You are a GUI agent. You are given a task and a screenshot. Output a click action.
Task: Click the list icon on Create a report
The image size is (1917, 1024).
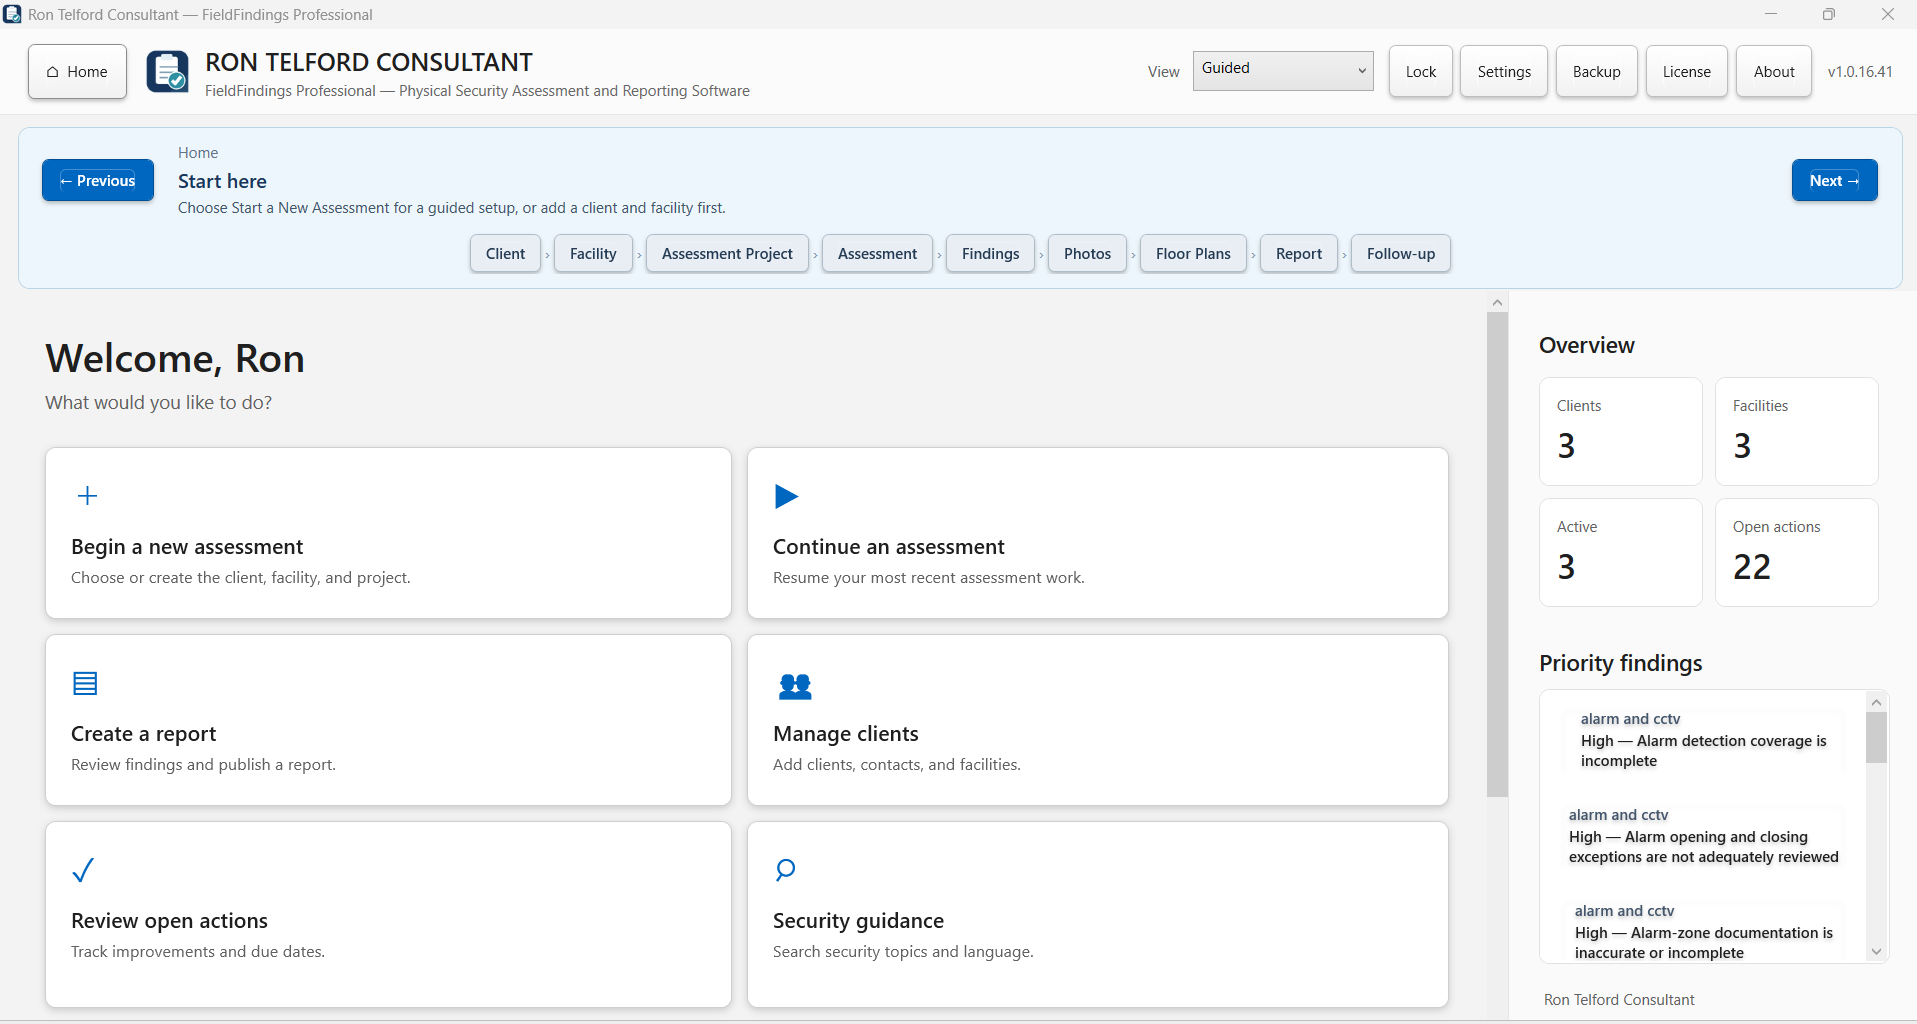pos(85,683)
